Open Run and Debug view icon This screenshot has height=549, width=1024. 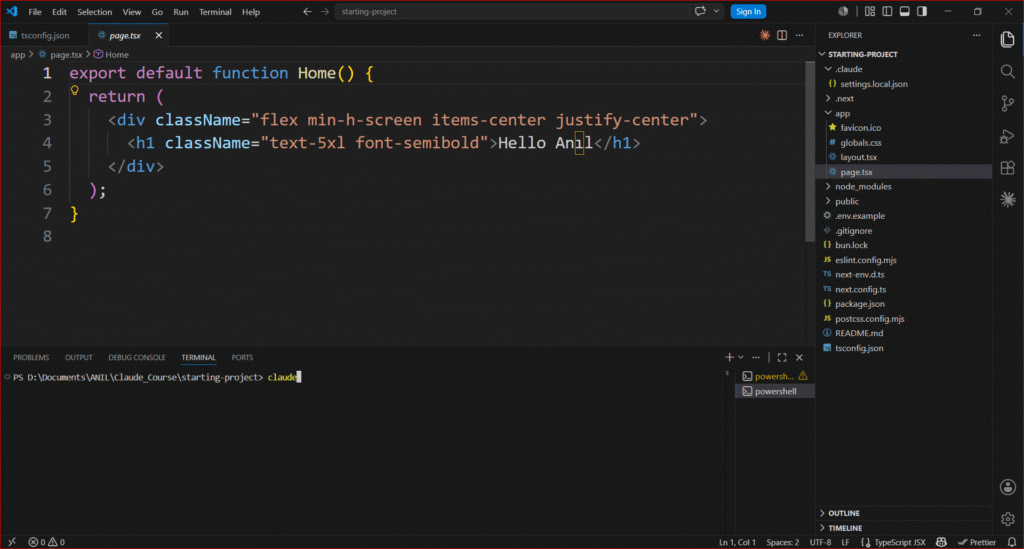[x=1008, y=136]
